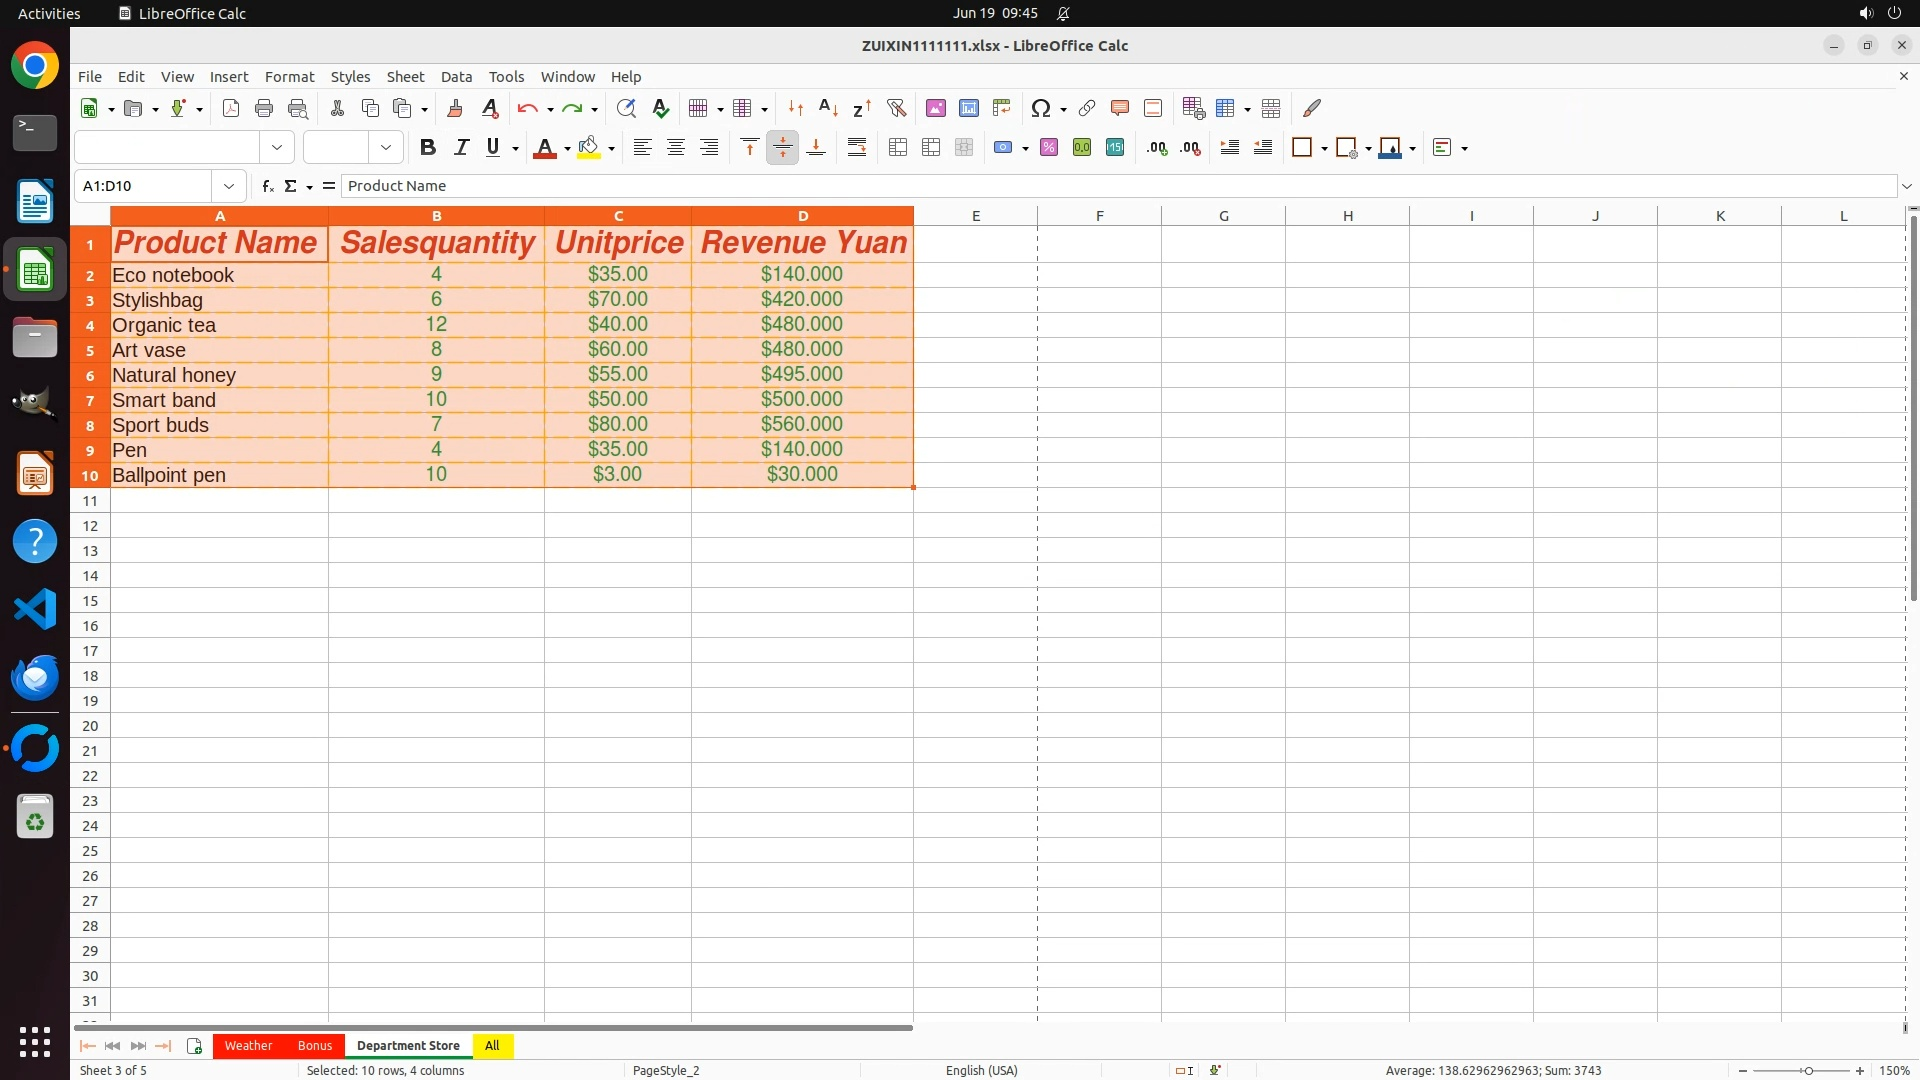Expand the font name dropdown
This screenshot has width=1920, height=1080.
(x=277, y=147)
